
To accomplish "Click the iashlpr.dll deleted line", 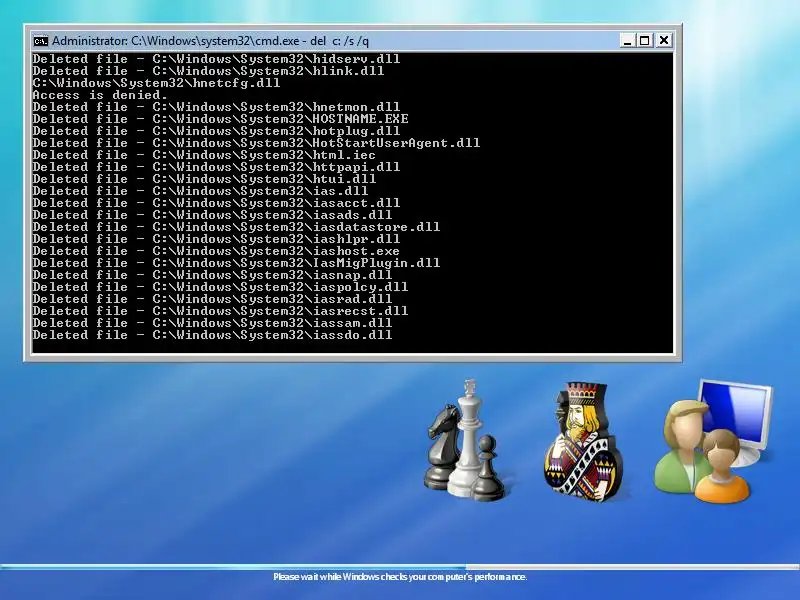I will pyautogui.click(x=216, y=239).
